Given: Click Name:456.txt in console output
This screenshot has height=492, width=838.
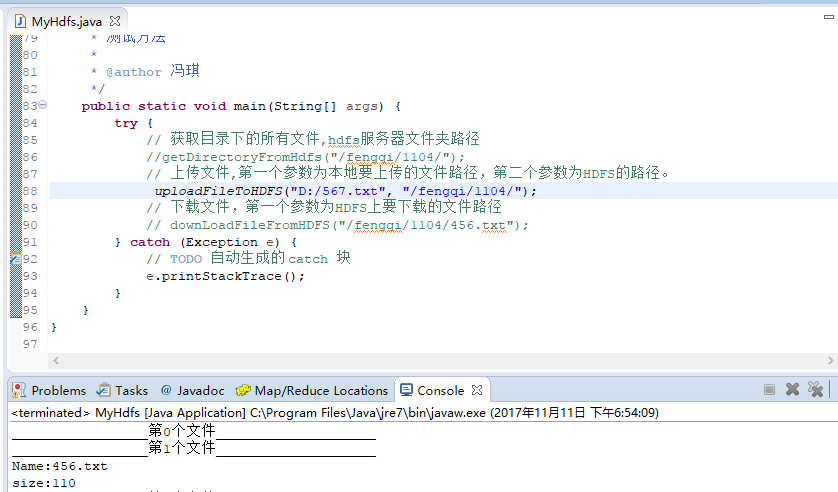Looking at the screenshot, I should pyautogui.click(x=60, y=466).
